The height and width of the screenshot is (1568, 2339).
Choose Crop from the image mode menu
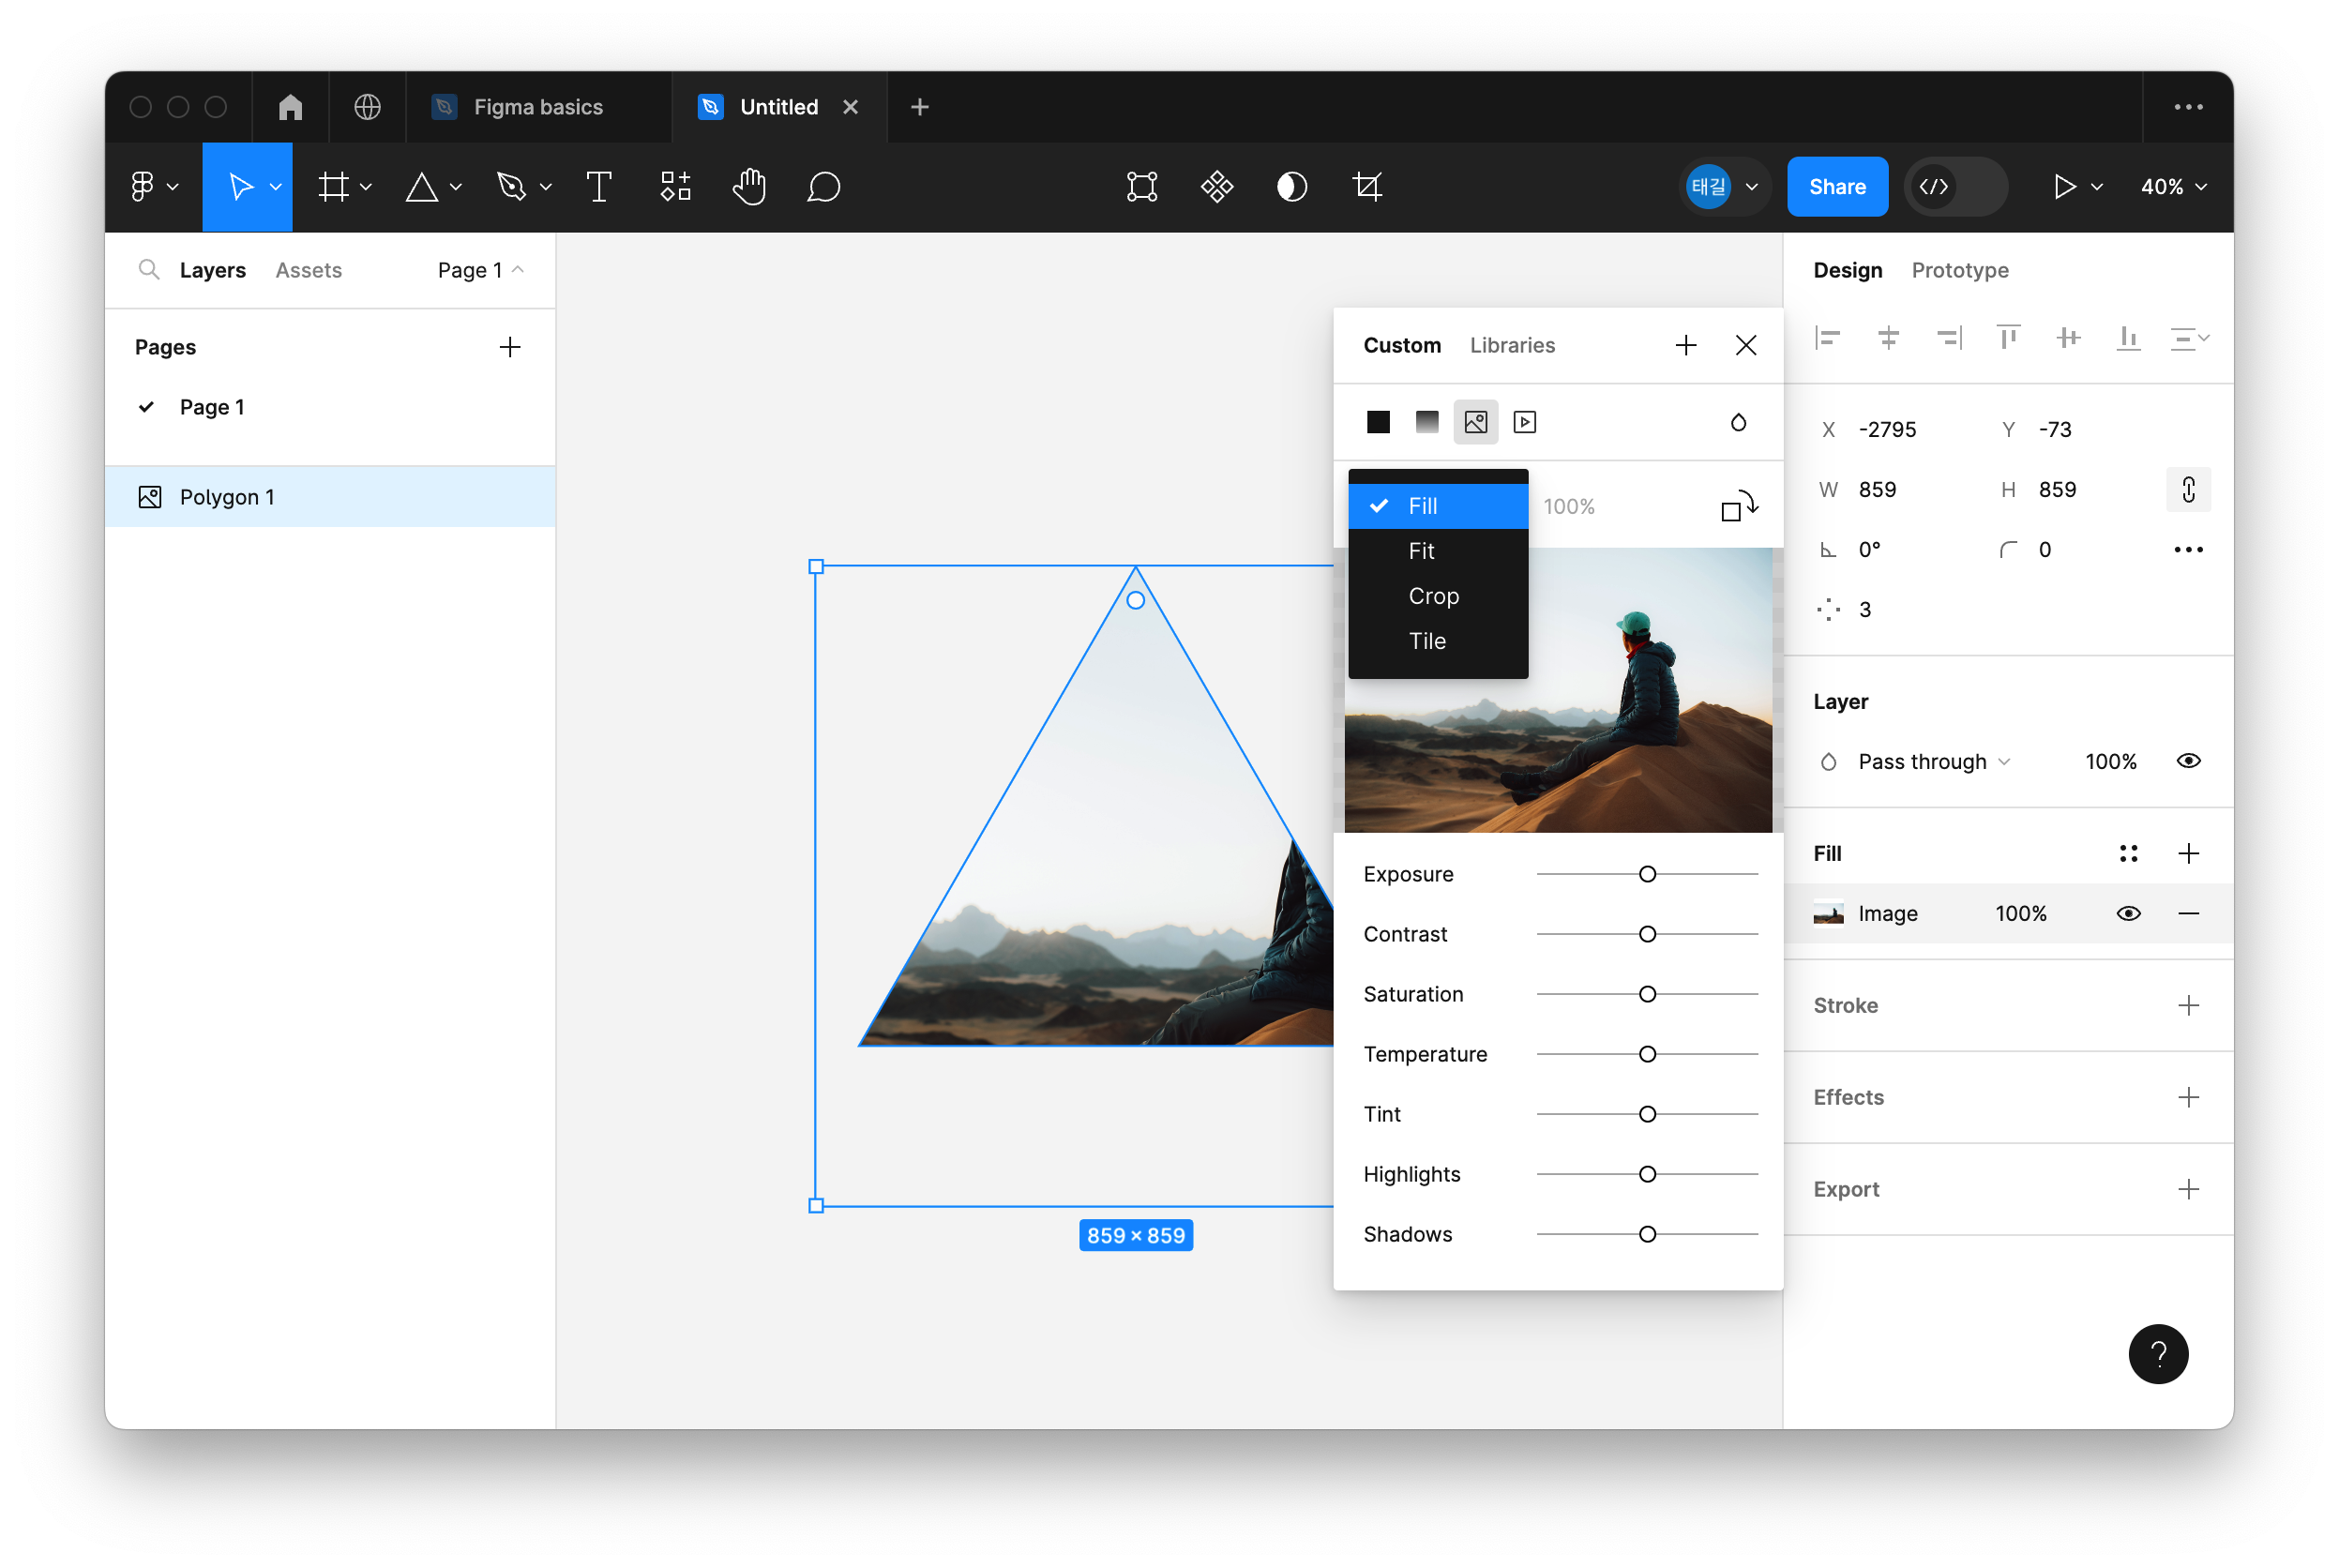1433,596
